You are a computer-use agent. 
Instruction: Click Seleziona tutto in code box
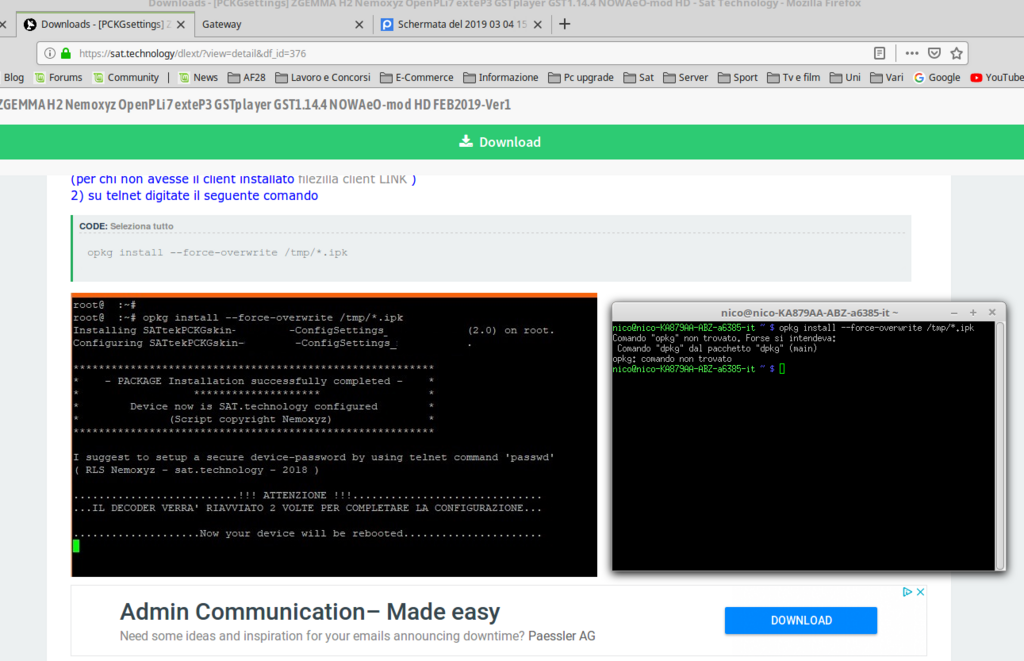pos(142,226)
